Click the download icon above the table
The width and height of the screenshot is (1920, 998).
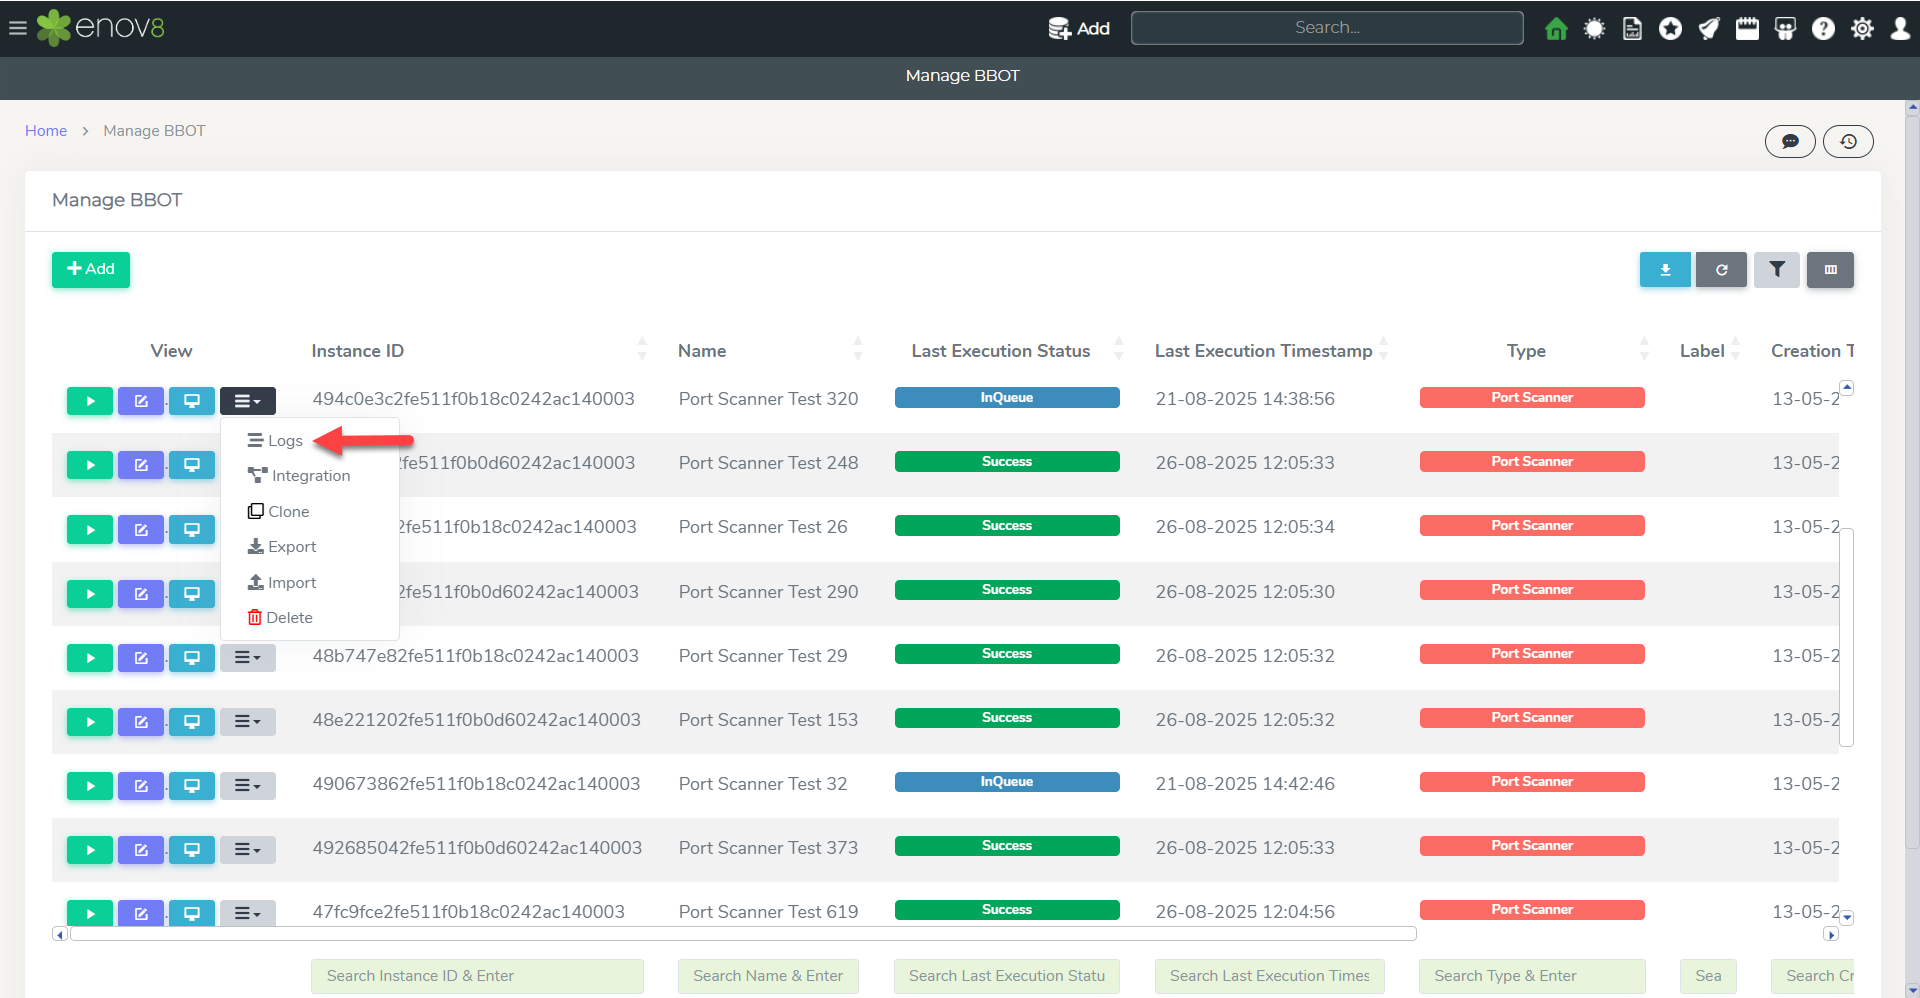[1665, 270]
